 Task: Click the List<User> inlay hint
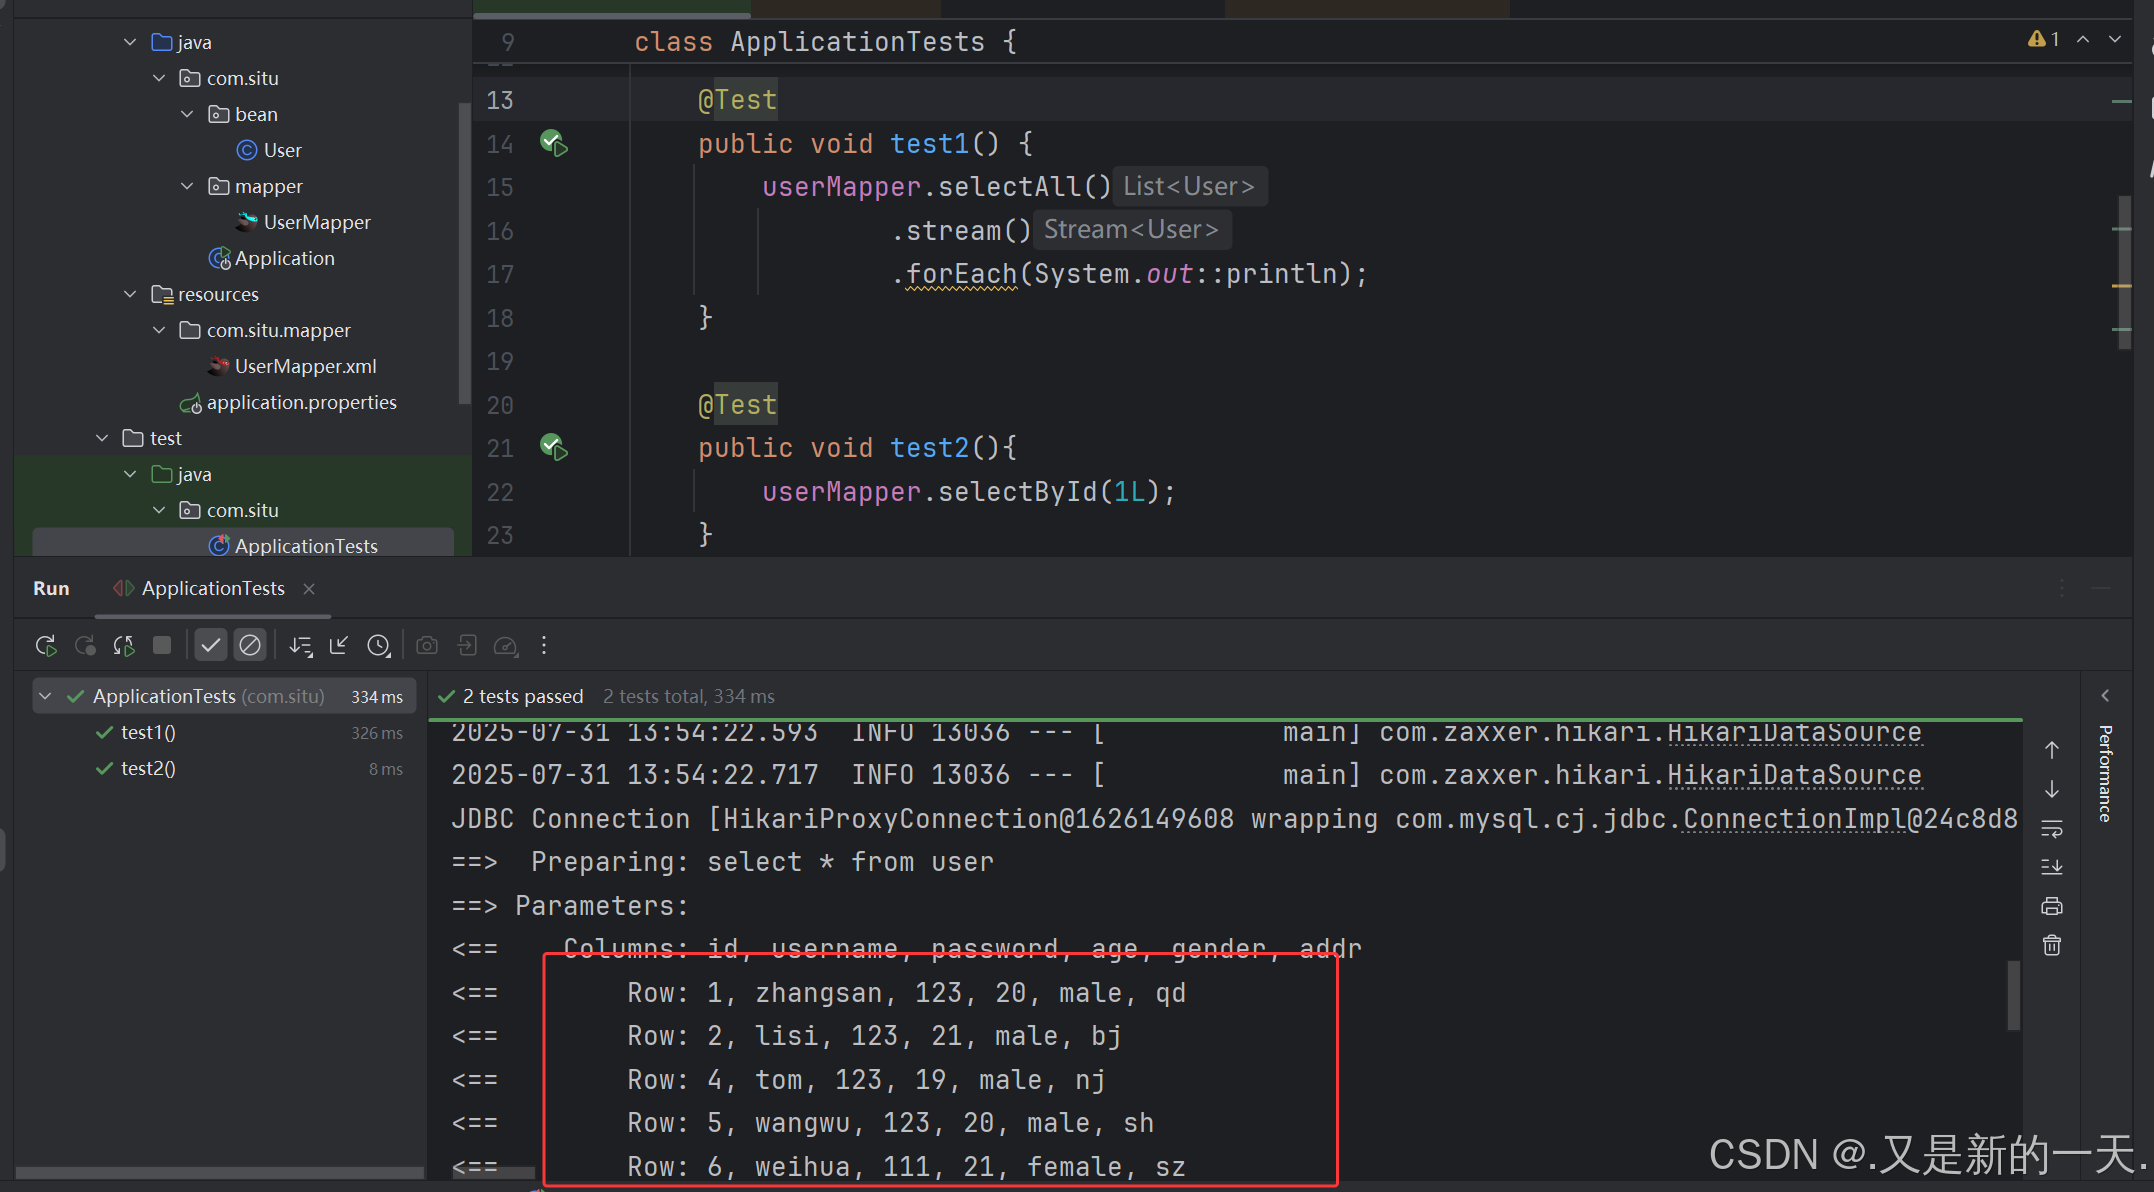(1189, 186)
